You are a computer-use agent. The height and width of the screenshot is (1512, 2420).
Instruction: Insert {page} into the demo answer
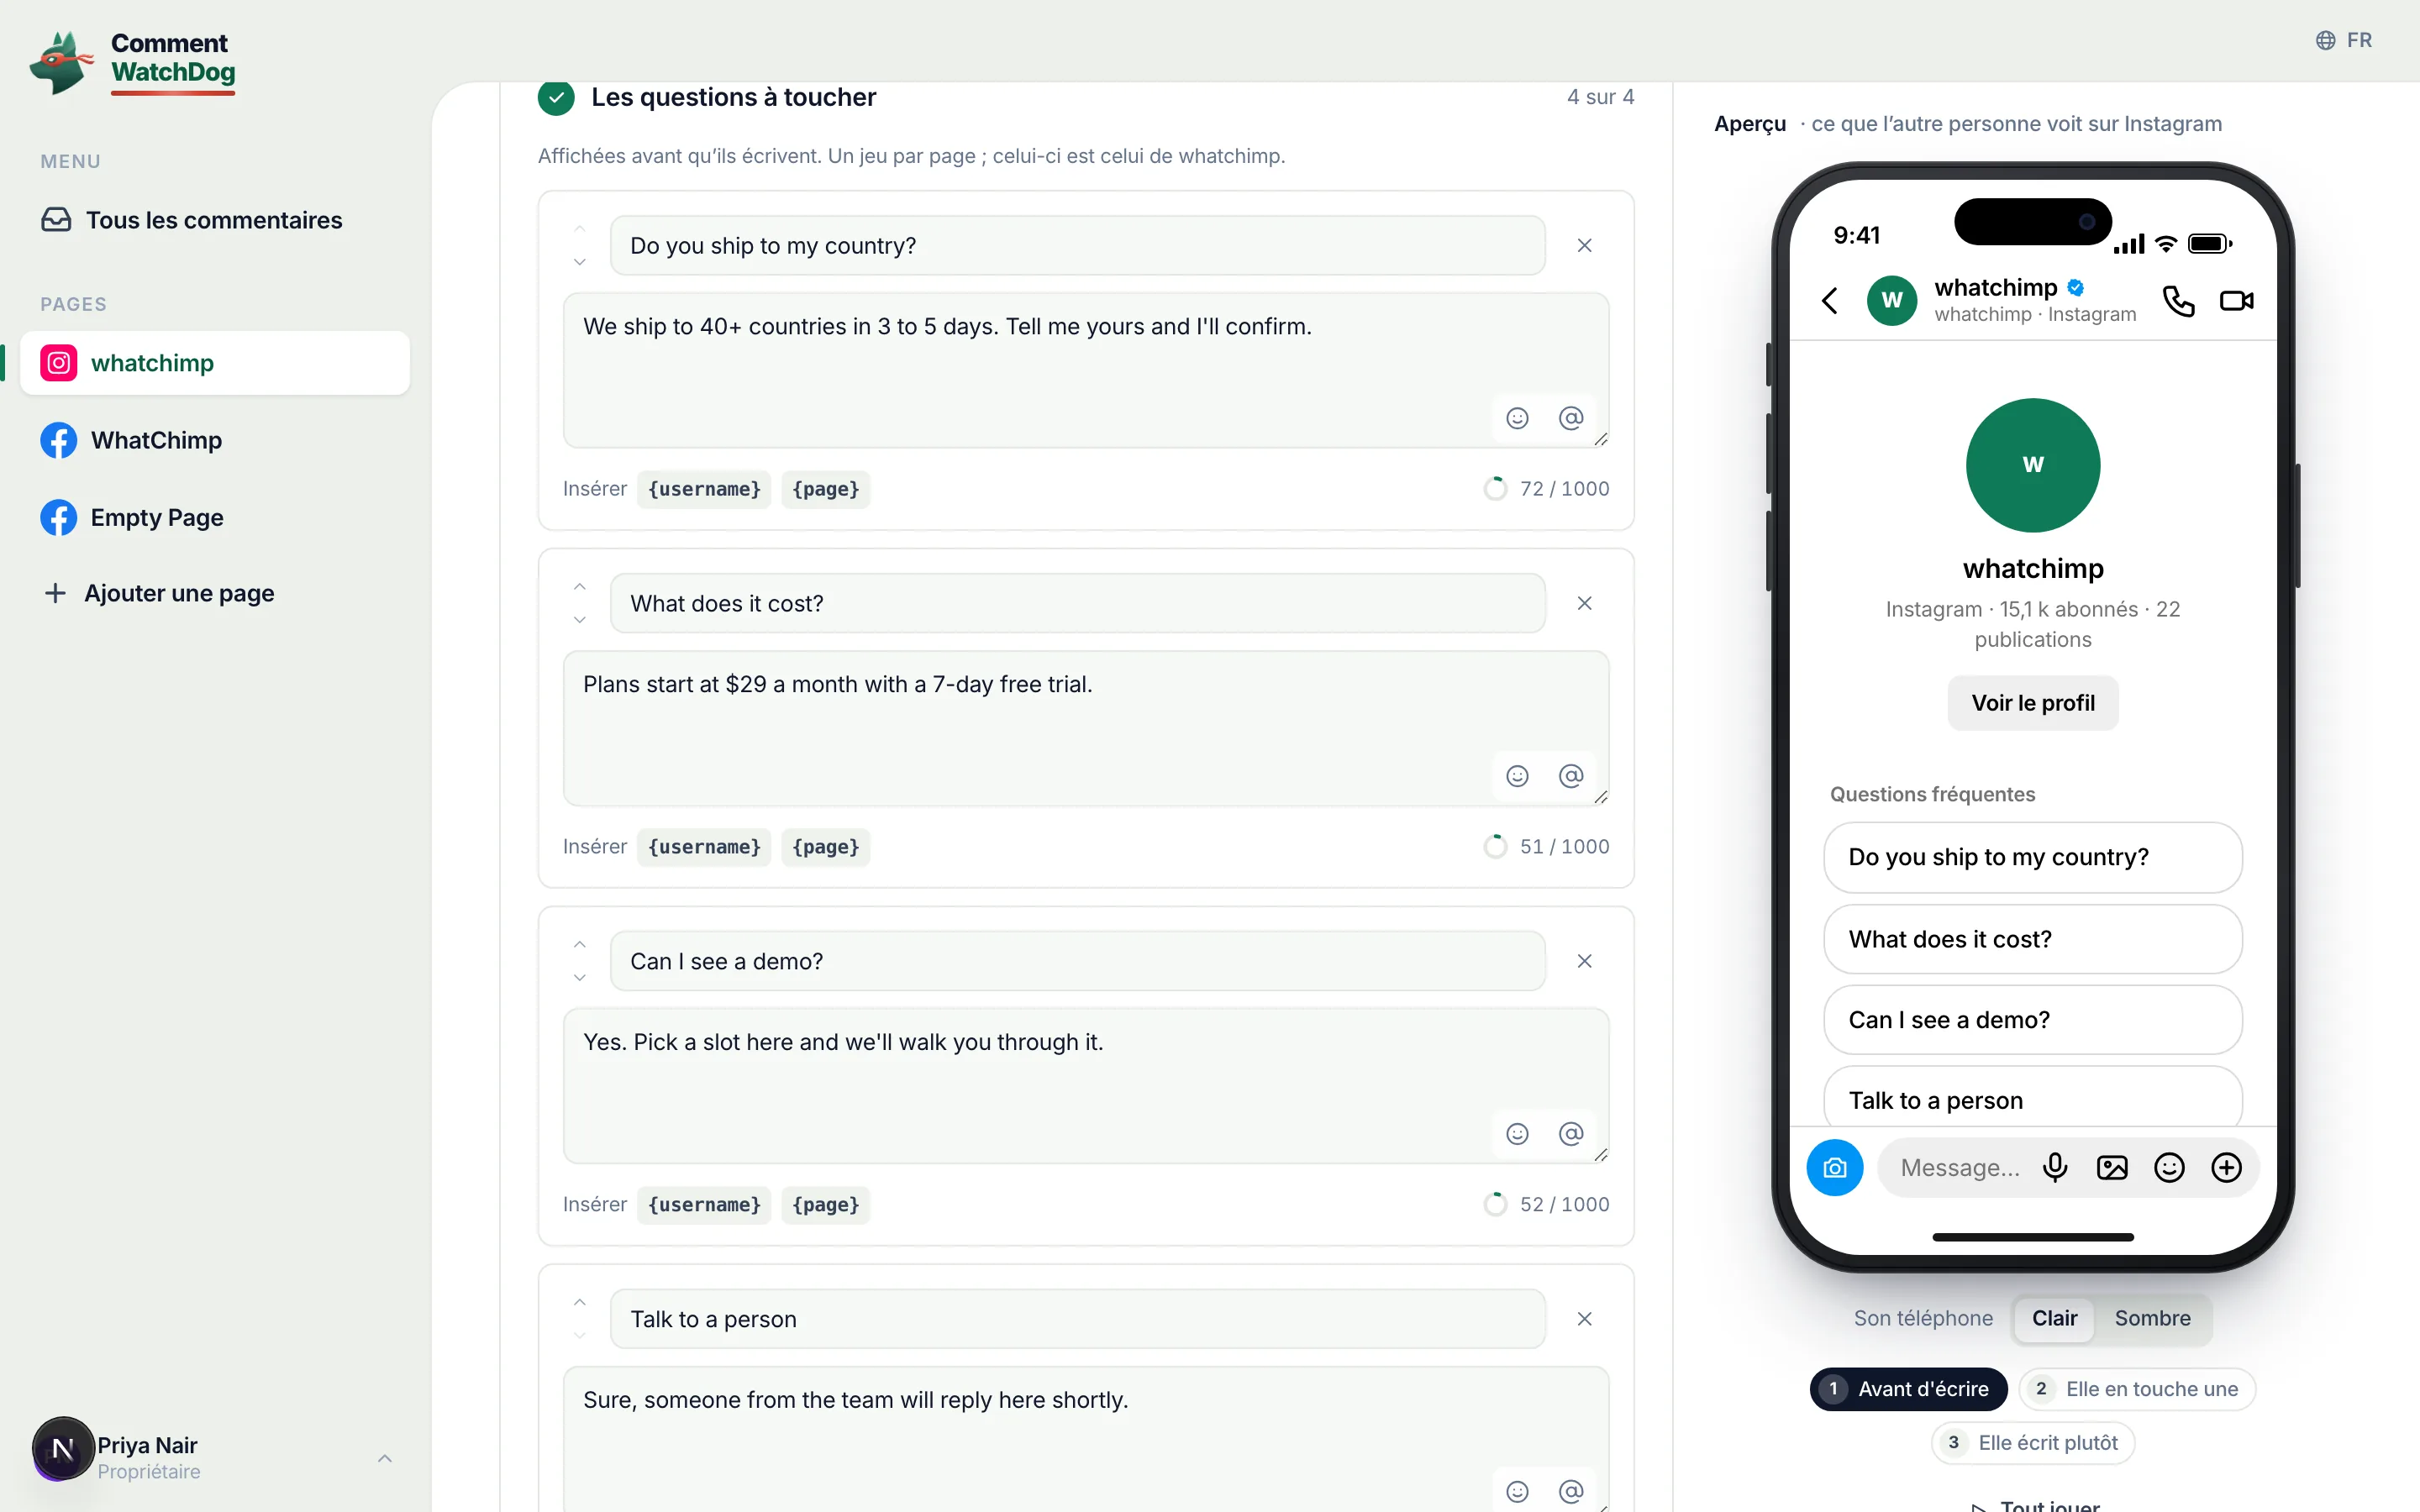826,1205
